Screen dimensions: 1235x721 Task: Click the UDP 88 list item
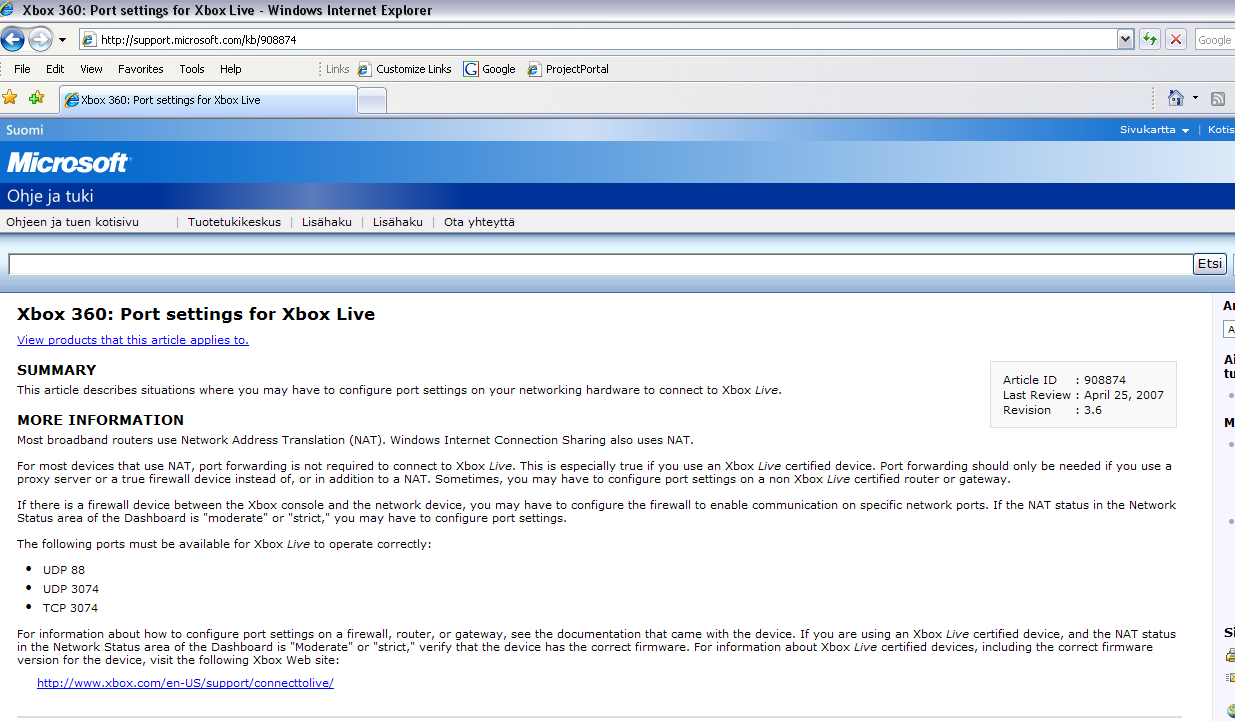point(64,570)
